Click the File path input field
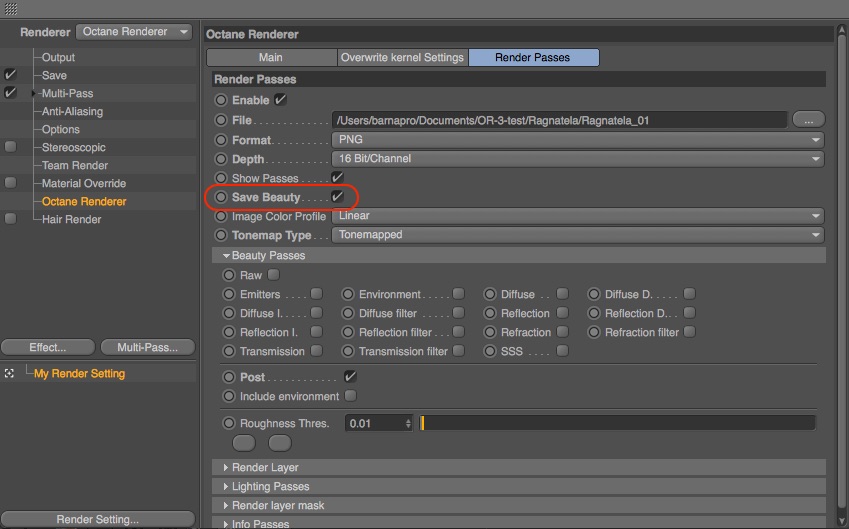Viewport: 849px width, 529px height. [x=559, y=120]
